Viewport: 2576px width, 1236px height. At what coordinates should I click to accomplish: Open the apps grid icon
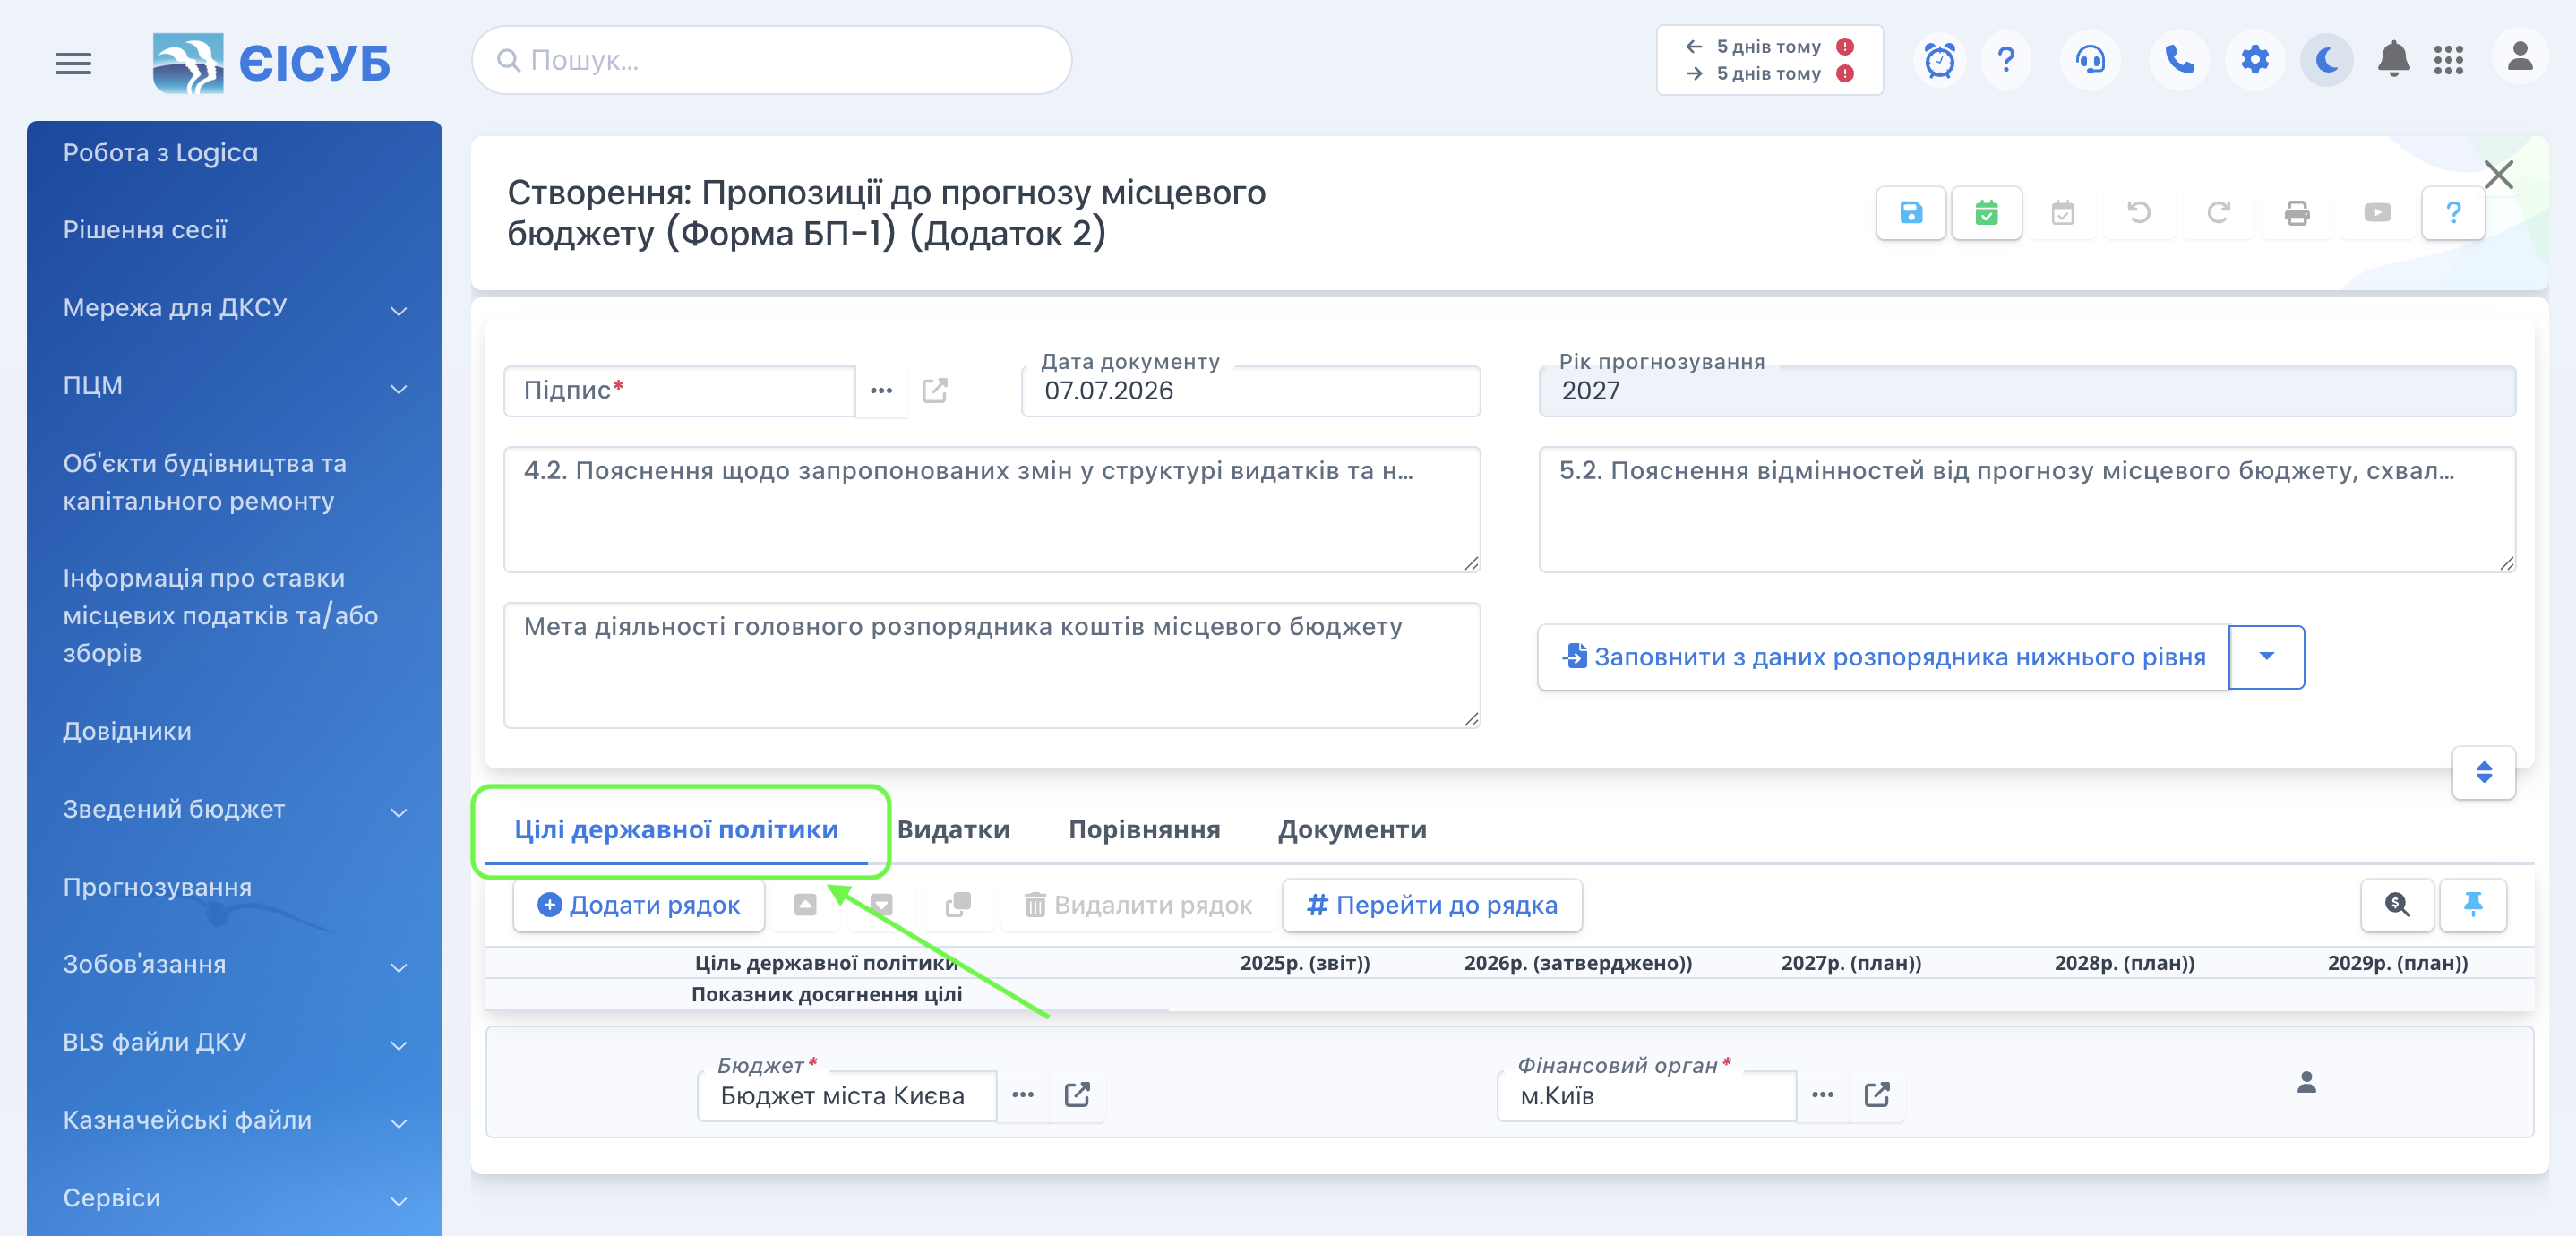click(x=2448, y=60)
